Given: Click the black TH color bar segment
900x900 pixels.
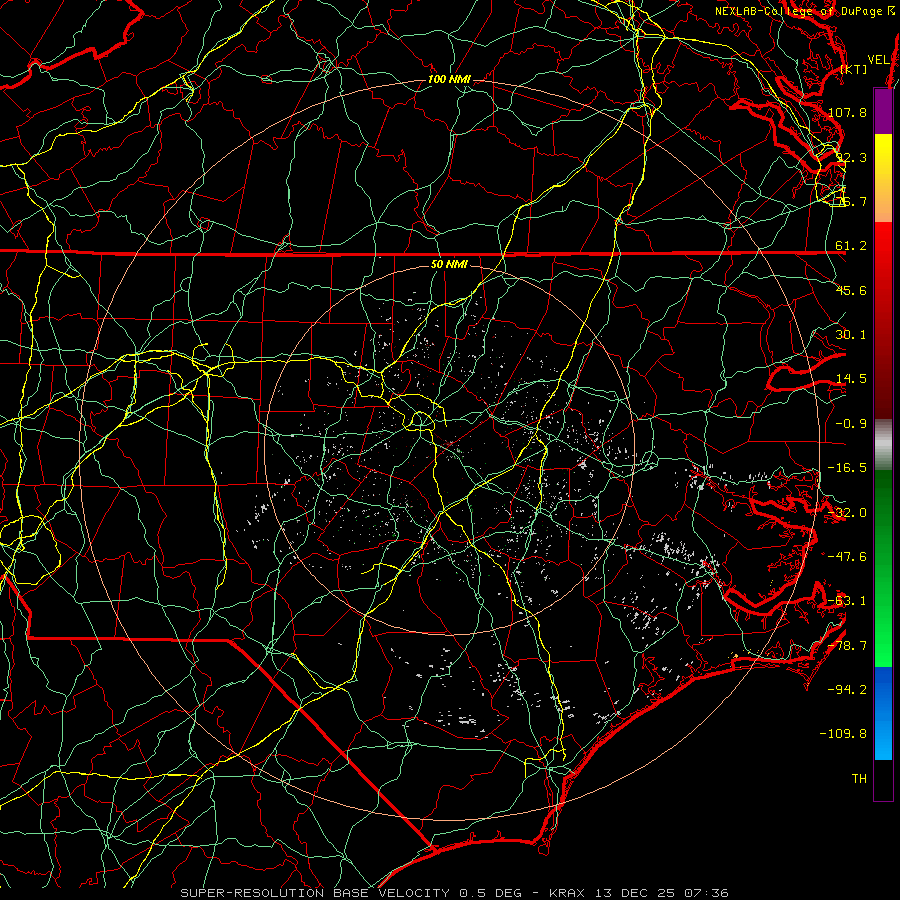Looking at the screenshot, I should pos(883,779).
